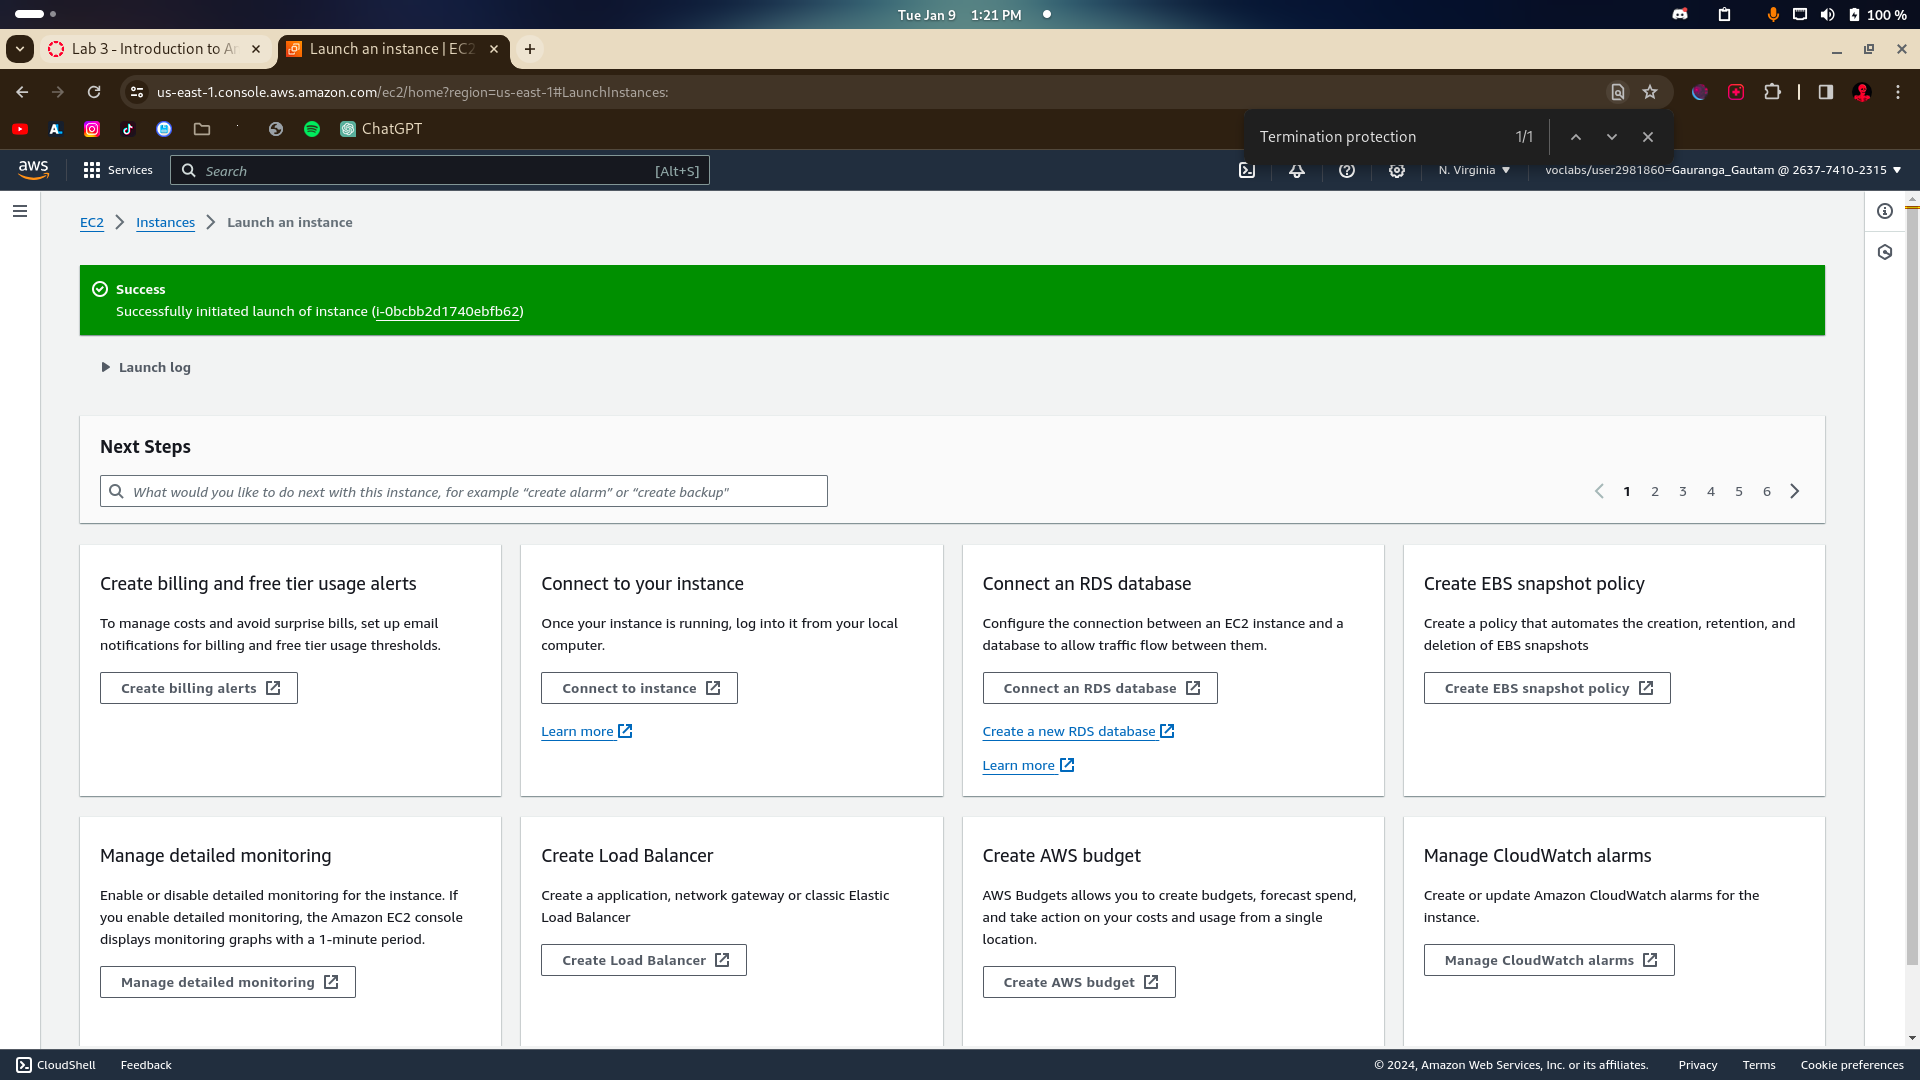Switch to the Lab 3 Introduction browser tab
This screenshot has width=1920, height=1080.
[154, 49]
